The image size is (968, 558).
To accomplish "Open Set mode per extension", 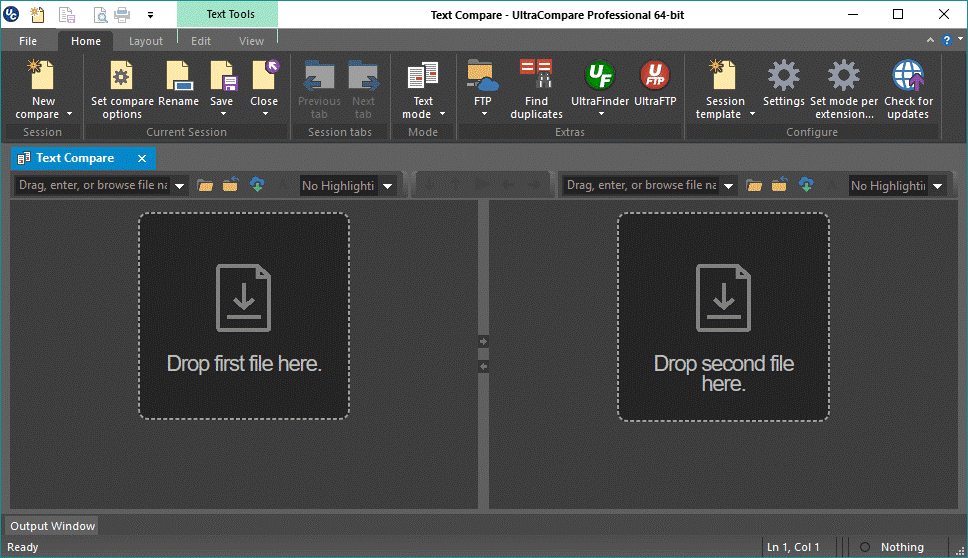I will click(844, 90).
